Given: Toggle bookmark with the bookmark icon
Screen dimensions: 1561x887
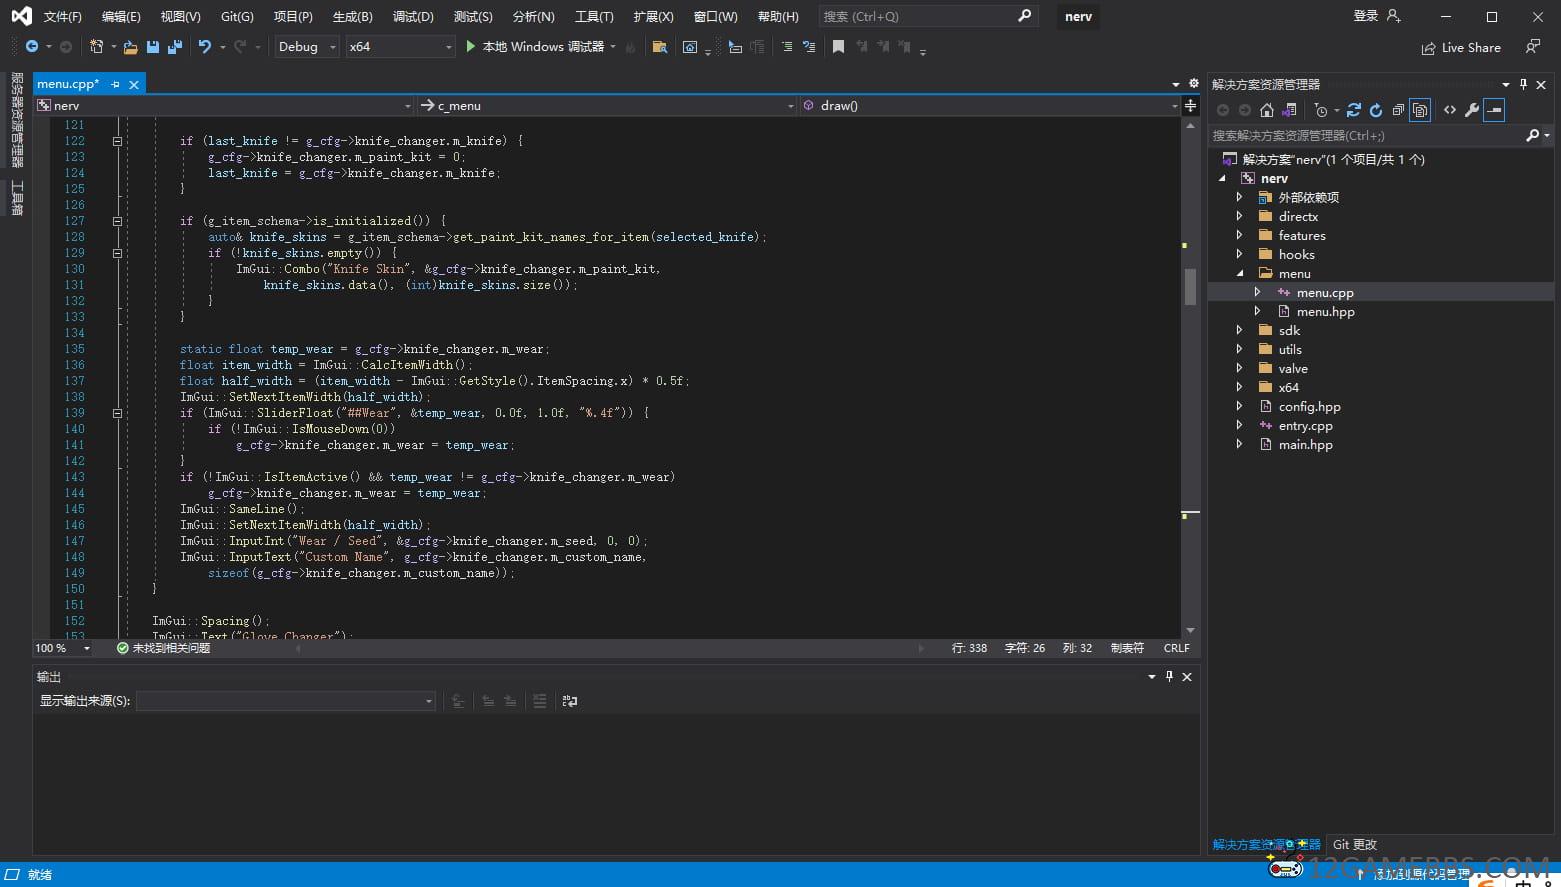Looking at the screenshot, I should pos(838,47).
